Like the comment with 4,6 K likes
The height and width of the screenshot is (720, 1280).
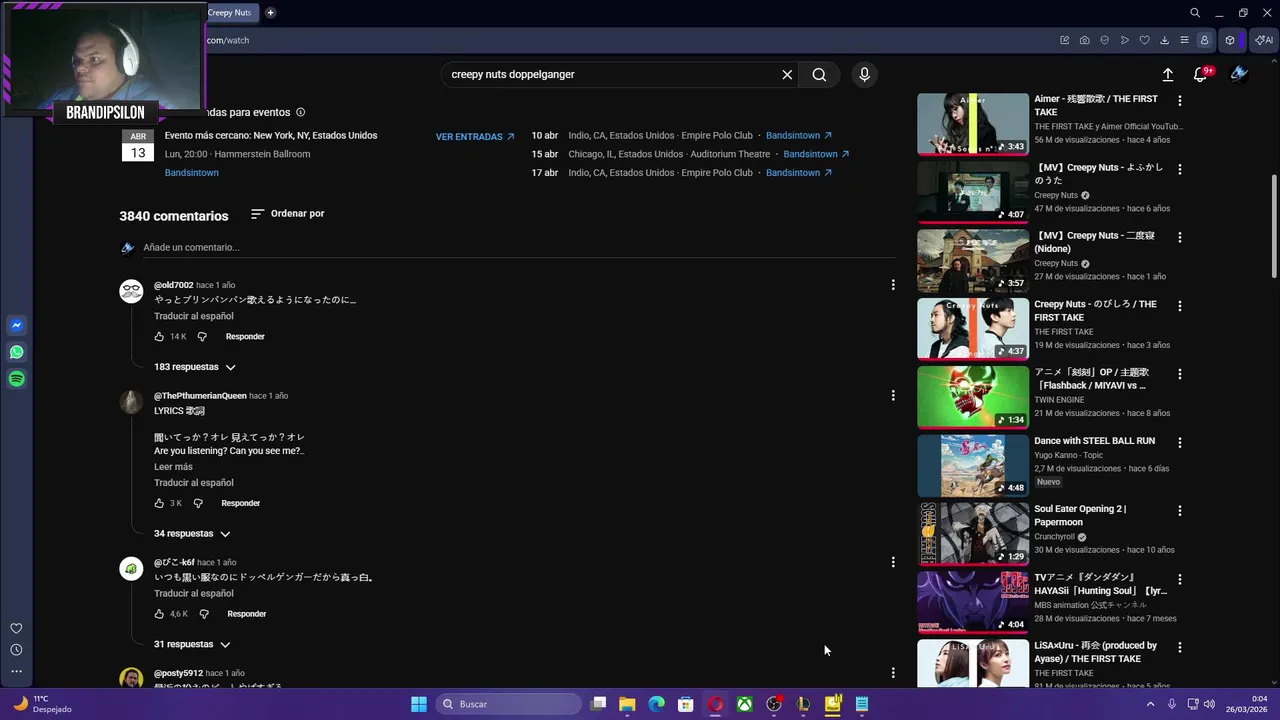[x=159, y=614]
